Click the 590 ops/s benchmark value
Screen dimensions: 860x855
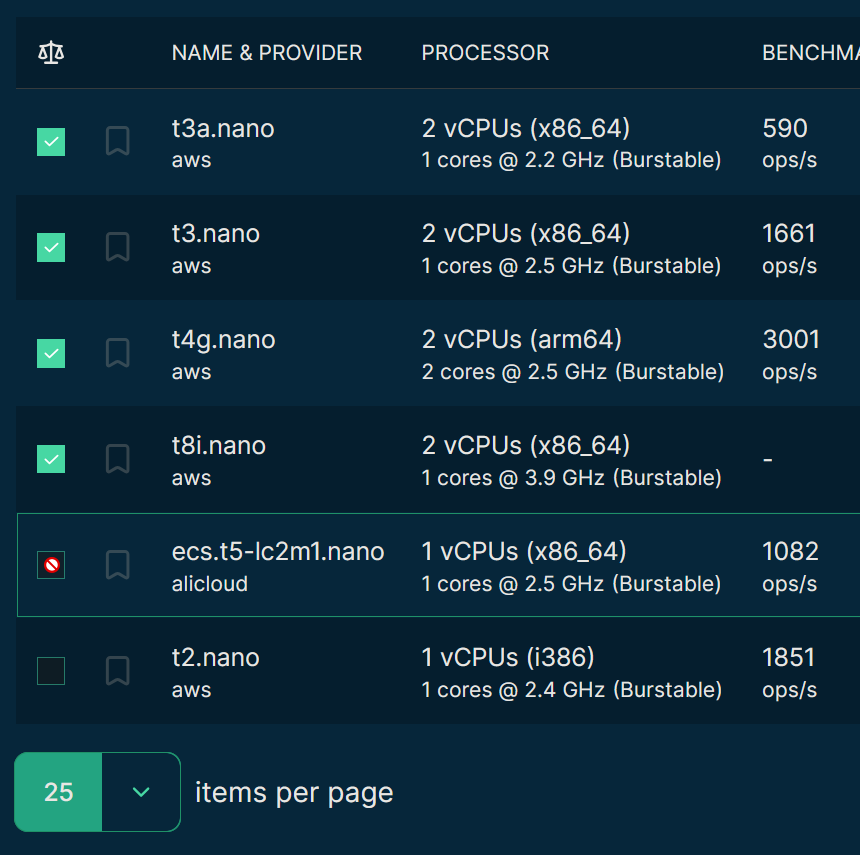[x=789, y=143]
